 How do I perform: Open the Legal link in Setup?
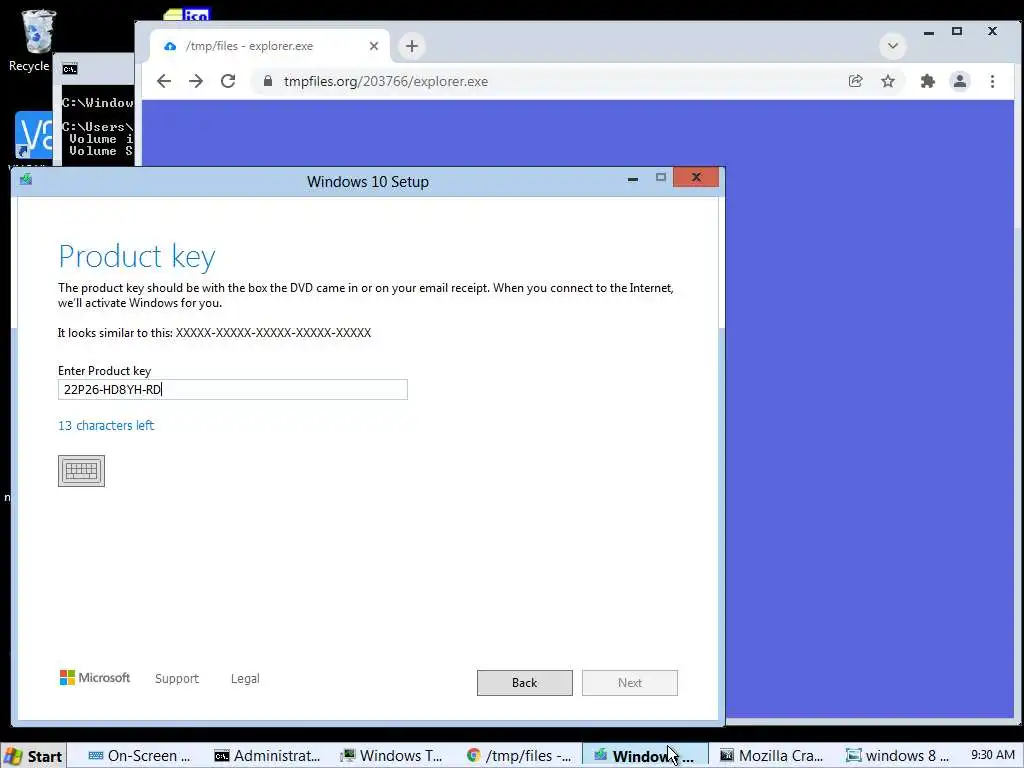(245, 679)
